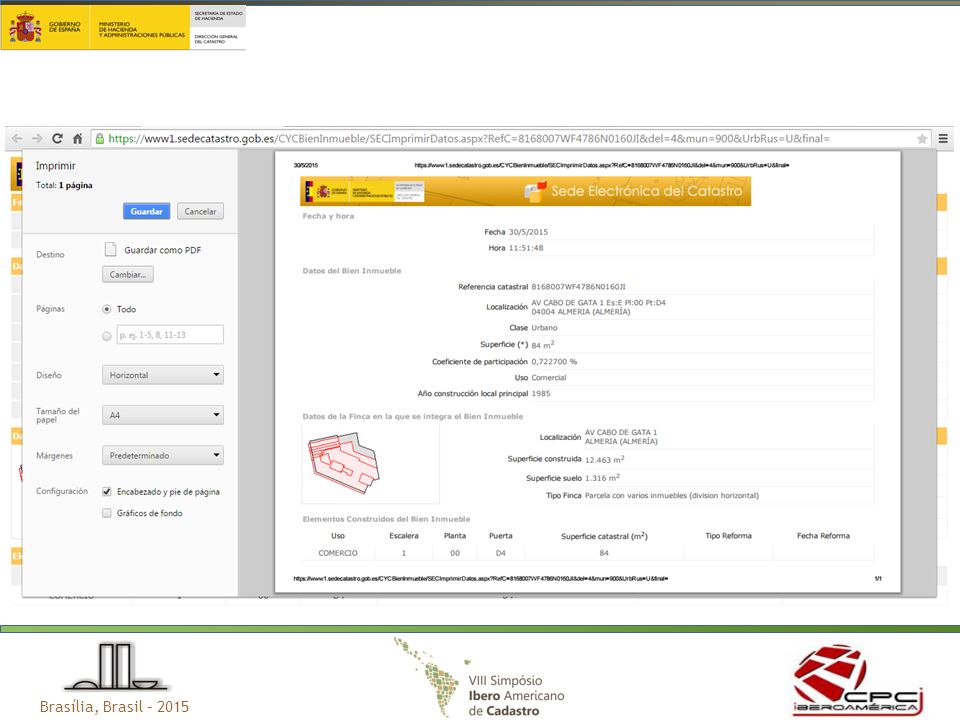Click the COMERCIO cell in the preview table
Image resolution: width=960 pixels, height=720 pixels.
pyautogui.click(x=338, y=553)
